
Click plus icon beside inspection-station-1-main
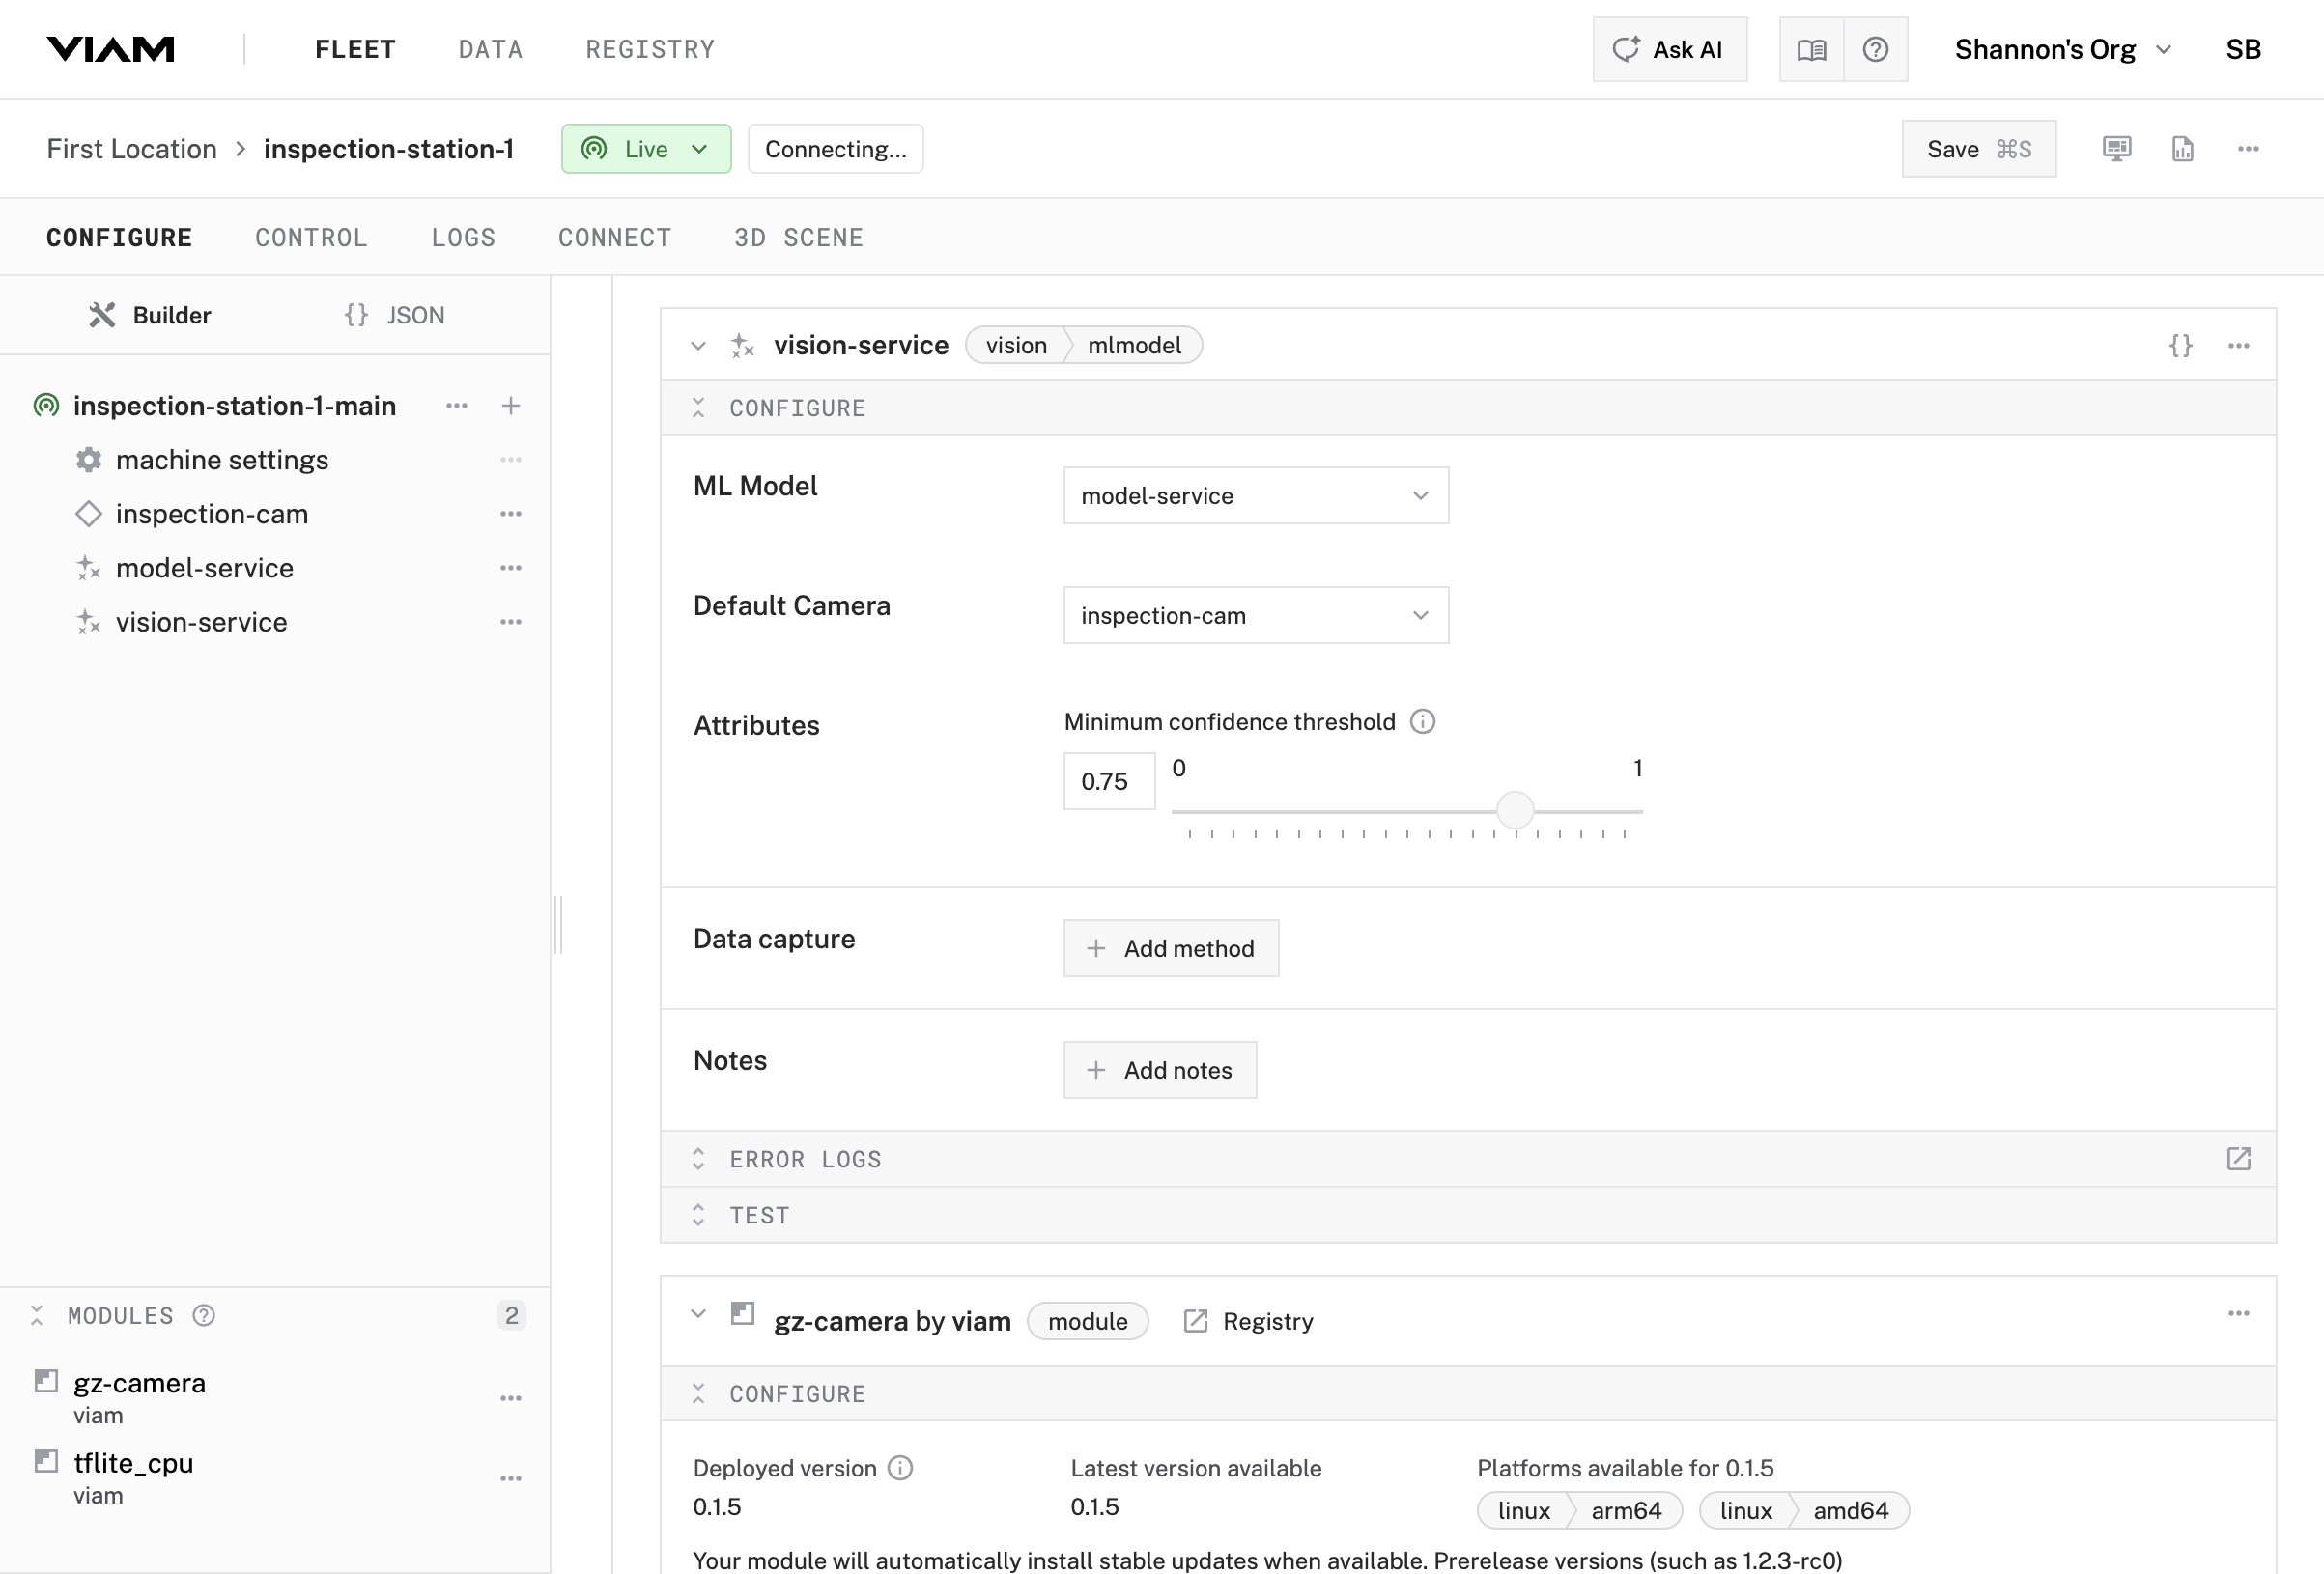click(510, 406)
